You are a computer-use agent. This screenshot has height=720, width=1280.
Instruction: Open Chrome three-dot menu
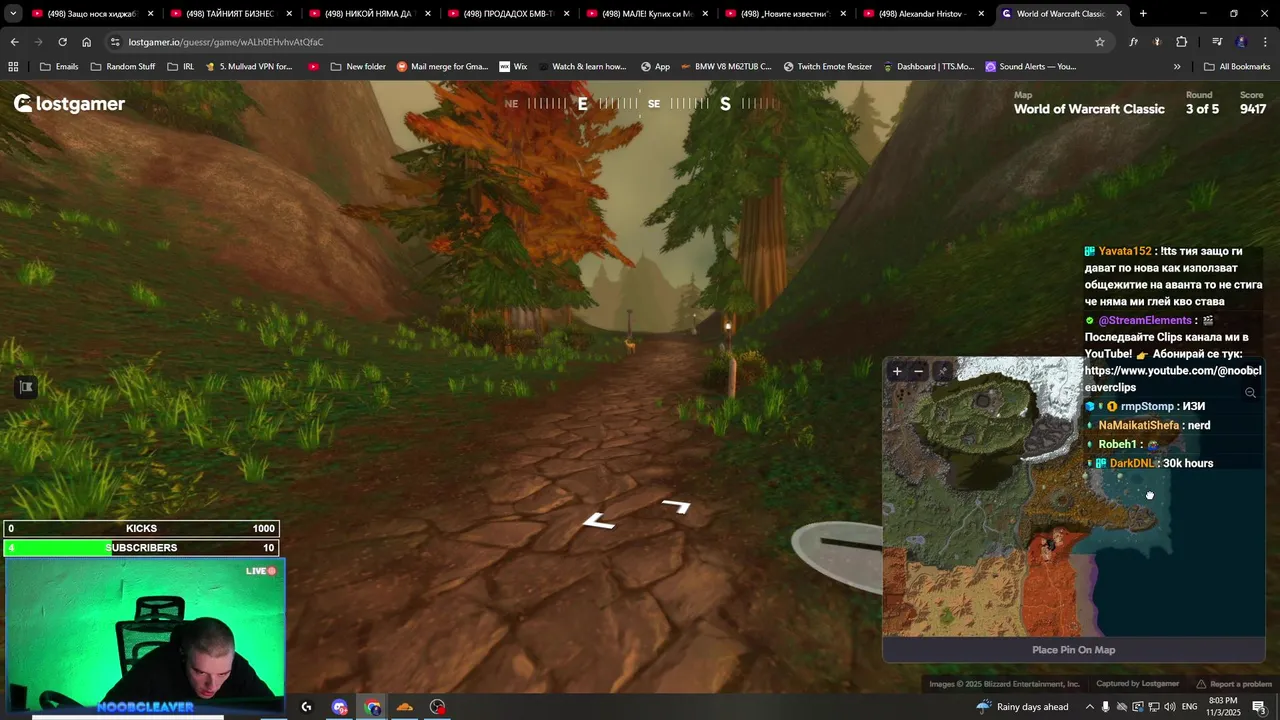(1265, 42)
